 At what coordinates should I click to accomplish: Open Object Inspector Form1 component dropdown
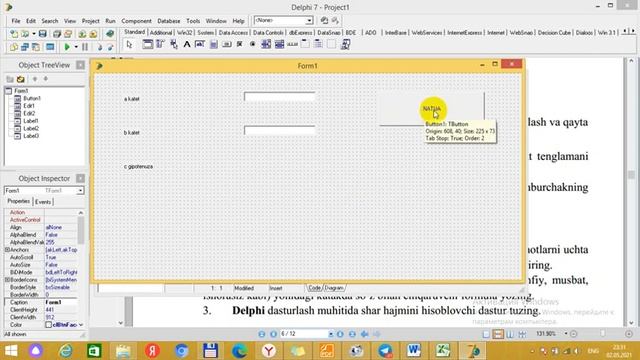point(80,191)
